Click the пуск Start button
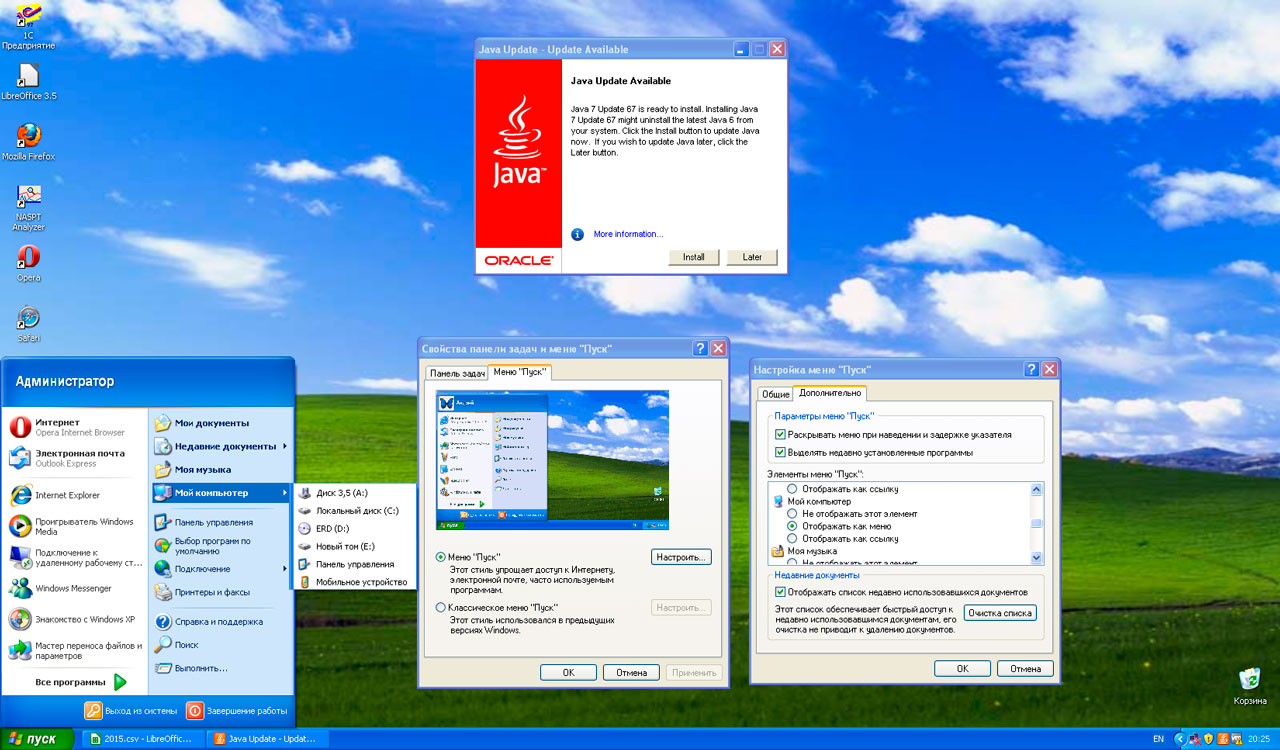 37,739
